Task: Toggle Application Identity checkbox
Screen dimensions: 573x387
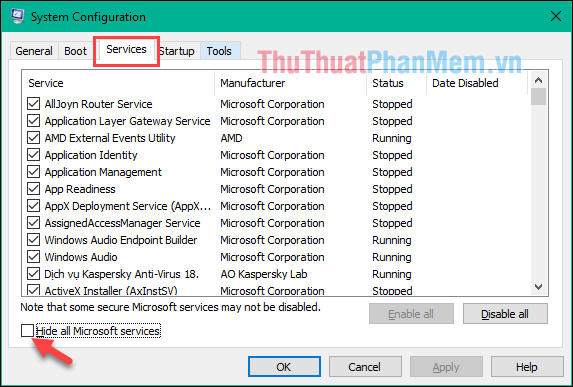Action: click(x=34, y=155)
